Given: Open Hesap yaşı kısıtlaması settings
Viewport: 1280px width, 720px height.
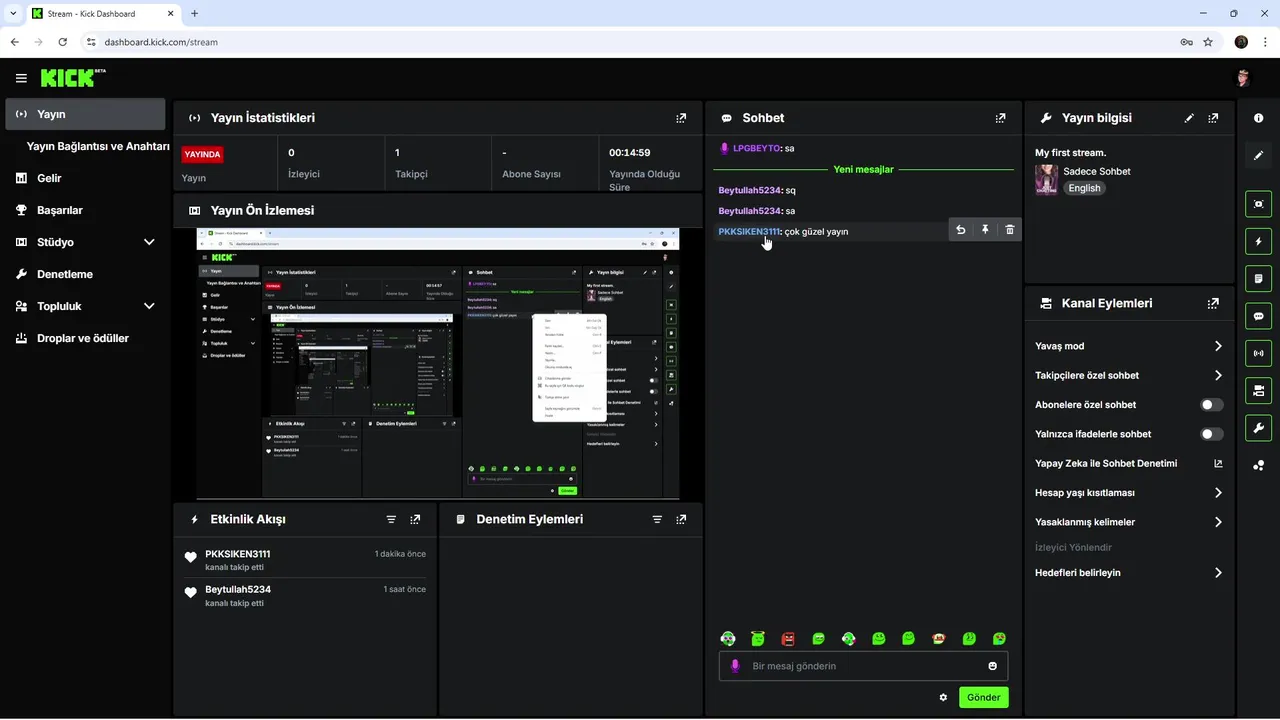Looking at the screenshot, I should 1129,493.
